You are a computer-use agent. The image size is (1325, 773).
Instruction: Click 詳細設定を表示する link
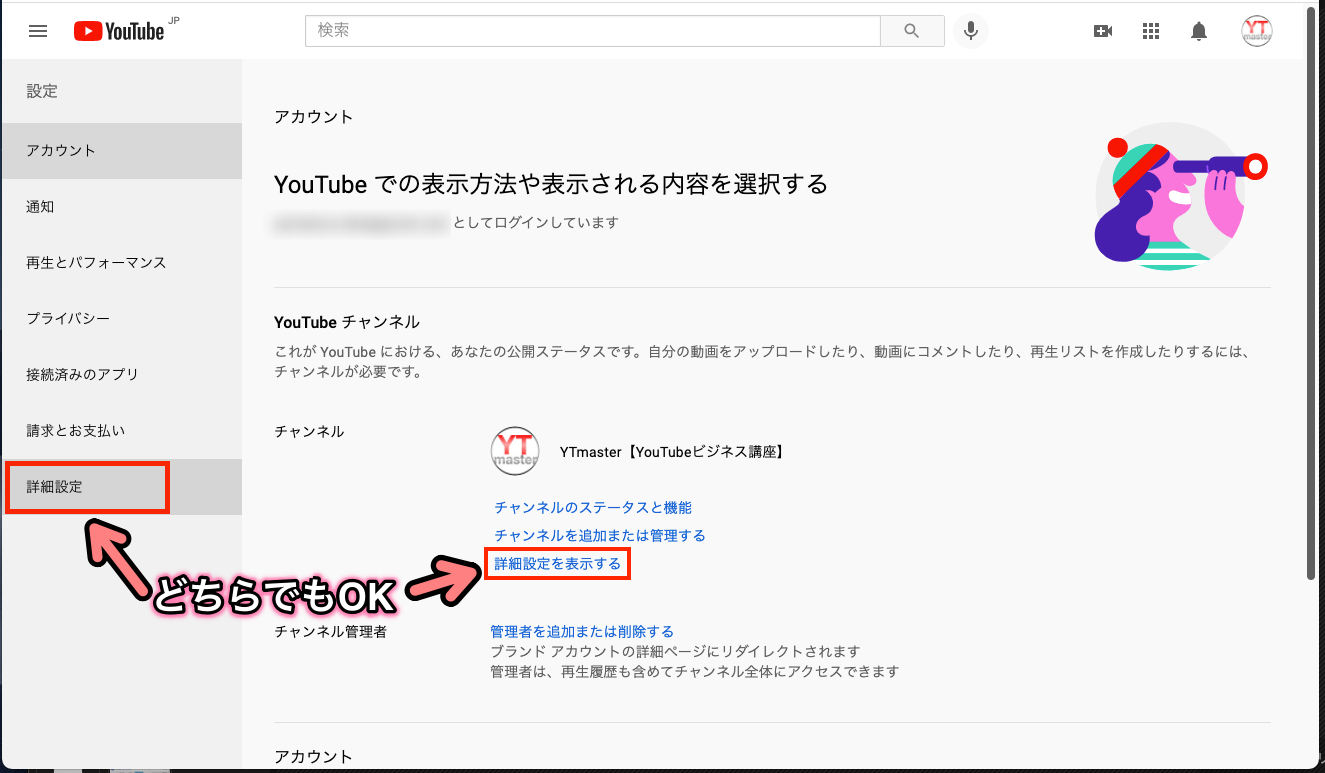coord(558,564)
